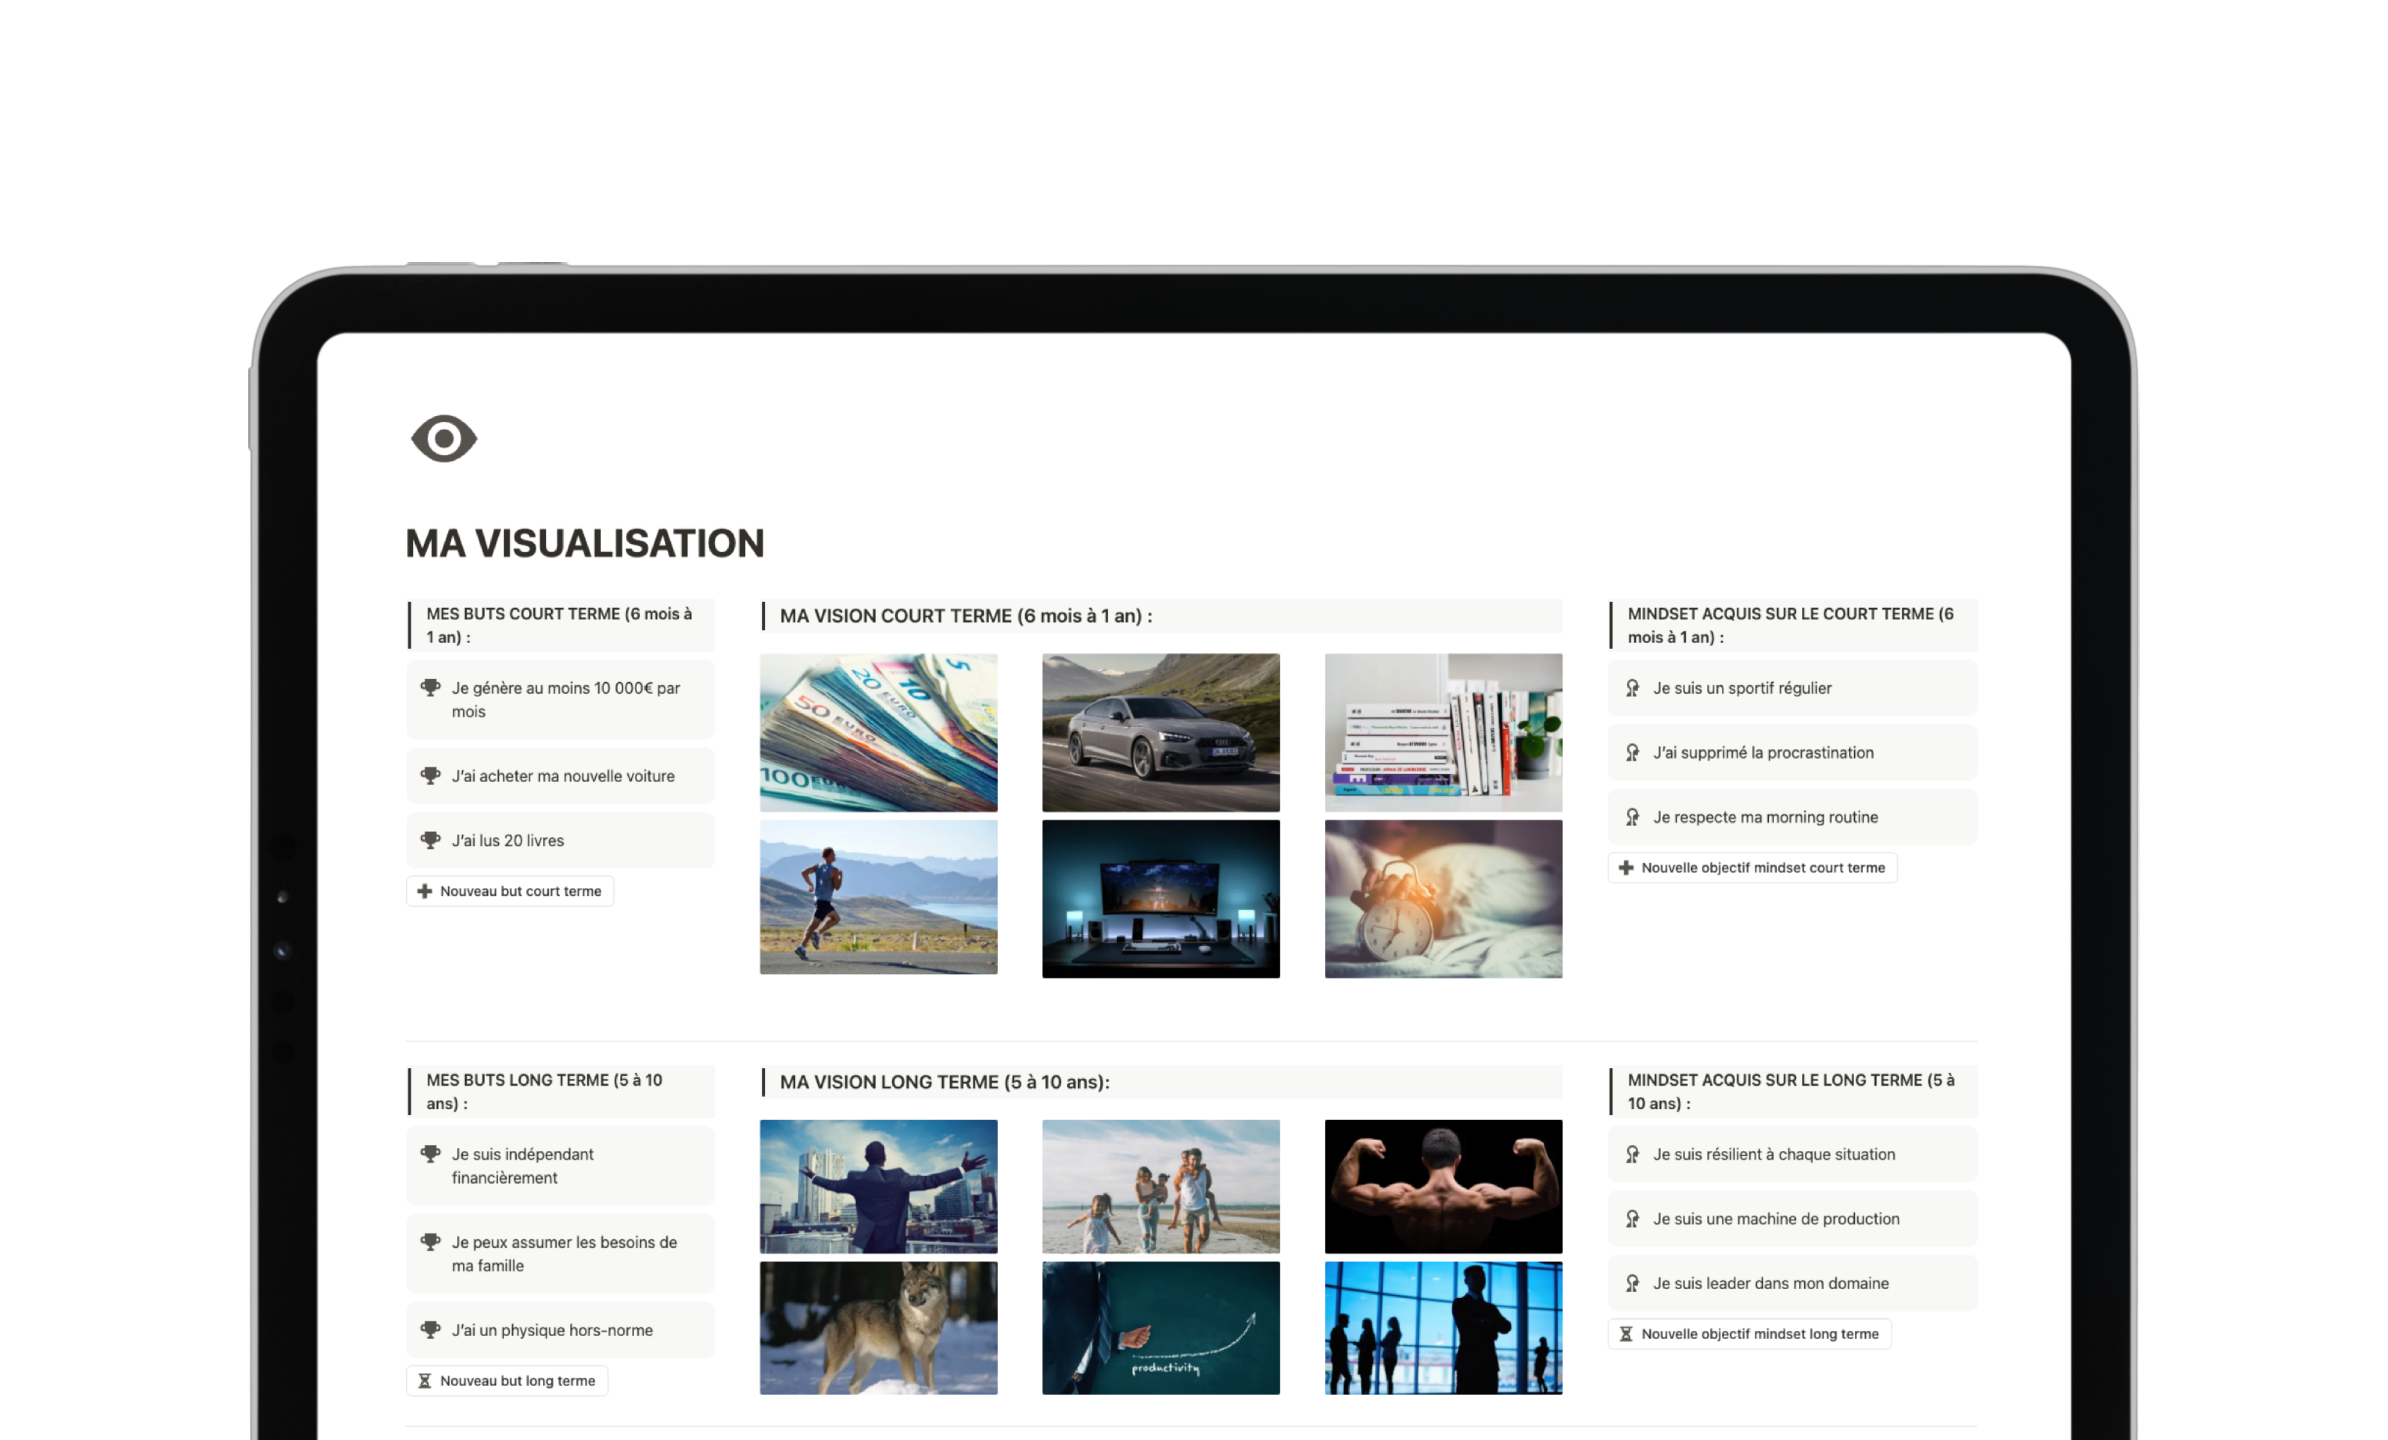Click the medal icon next to "Je suis un sportif régulier"

point(1633,688)
